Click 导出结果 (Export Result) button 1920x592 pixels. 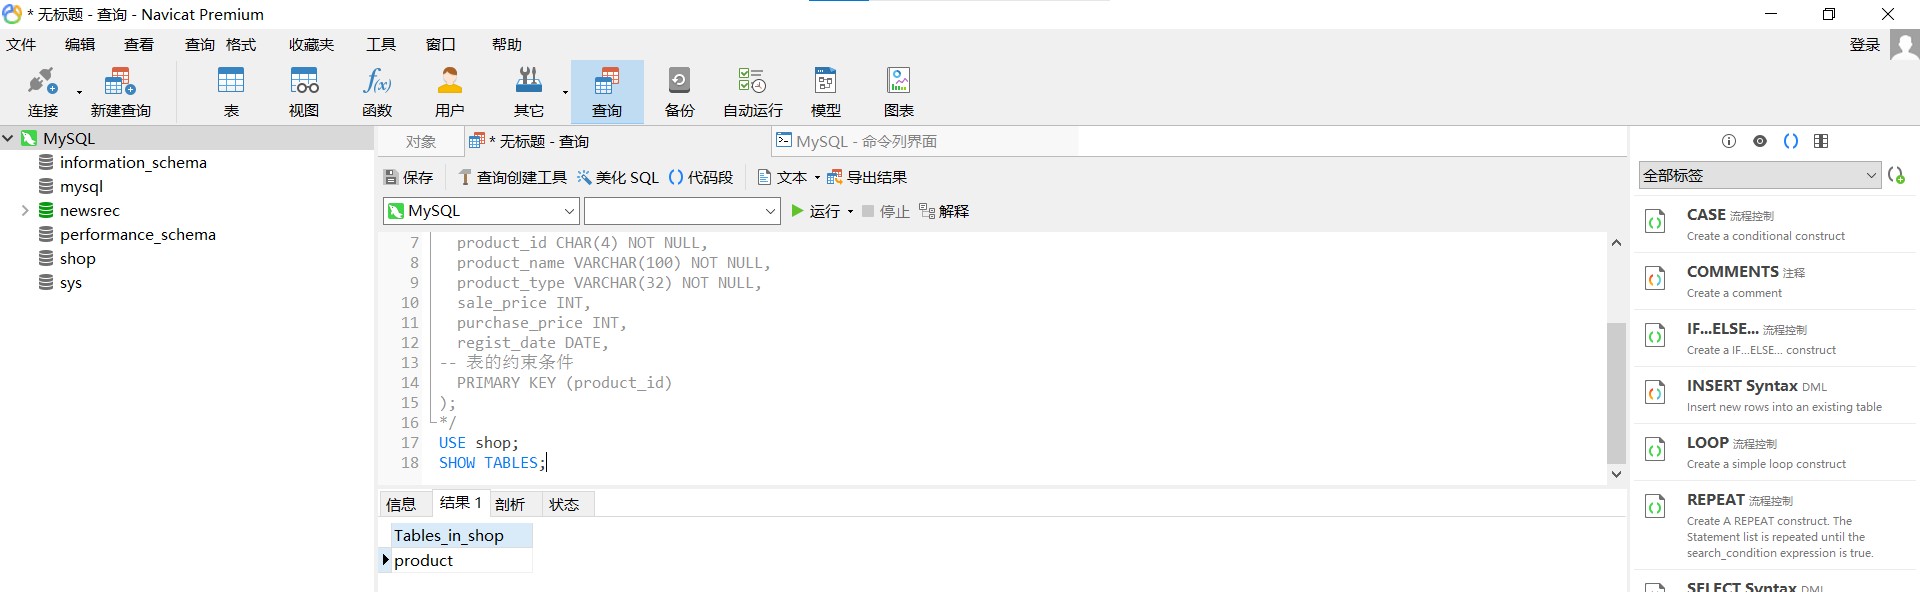(x=867, y=177)
